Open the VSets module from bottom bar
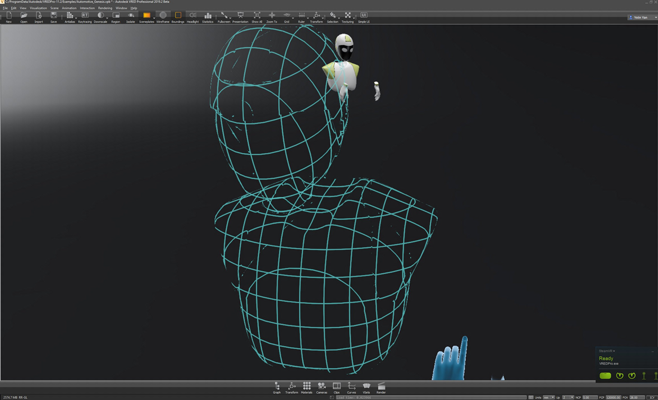 (366, 387)
